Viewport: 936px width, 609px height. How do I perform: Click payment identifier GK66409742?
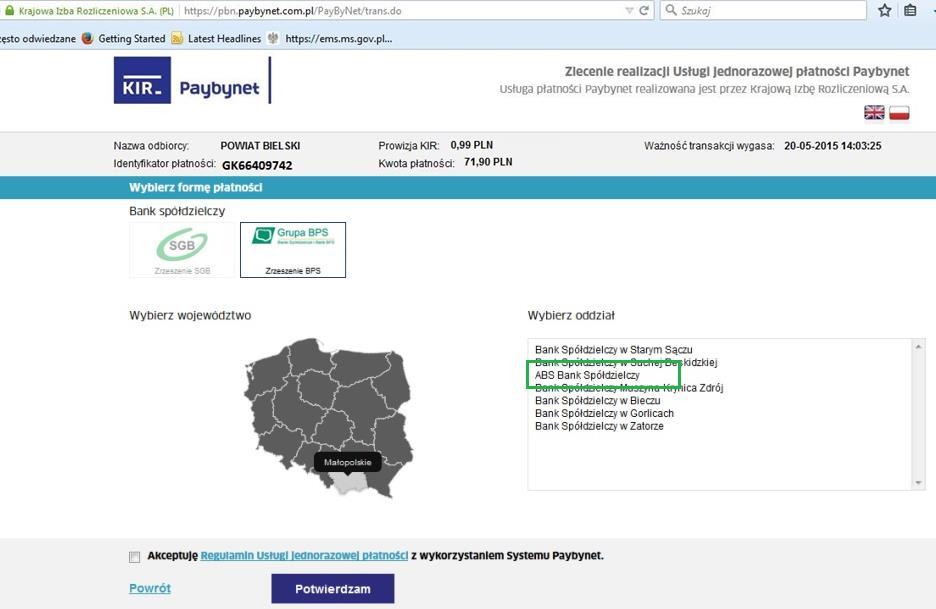click(257, 165)
